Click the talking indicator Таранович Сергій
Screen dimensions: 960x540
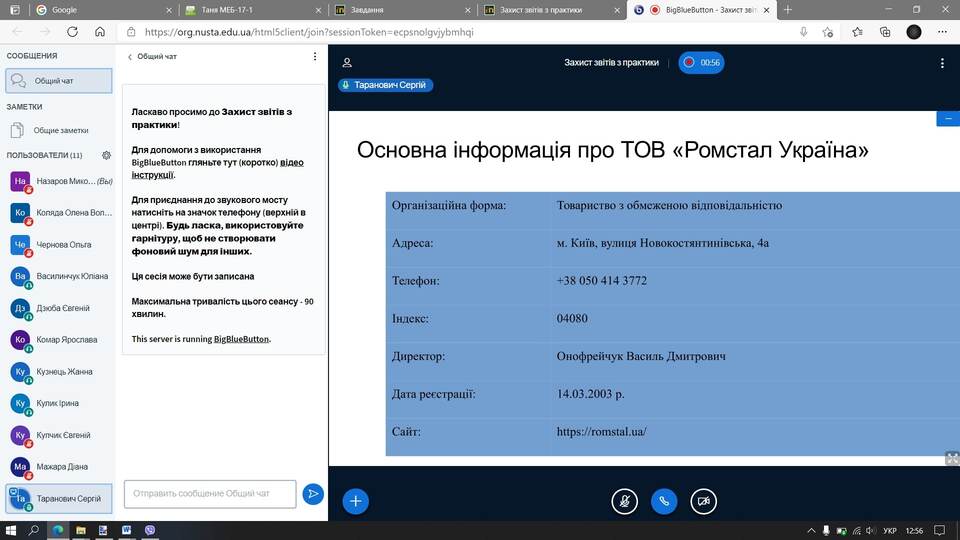(386, 85)
